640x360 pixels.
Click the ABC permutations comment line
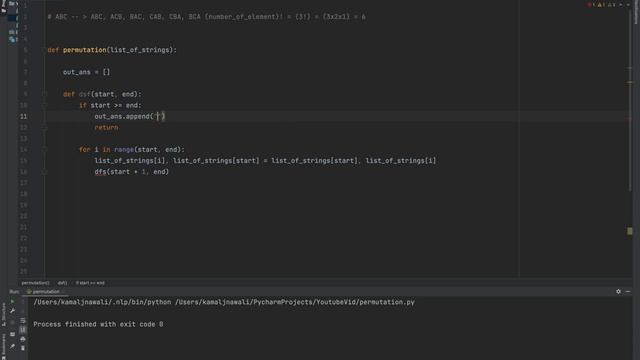(207, 17)
